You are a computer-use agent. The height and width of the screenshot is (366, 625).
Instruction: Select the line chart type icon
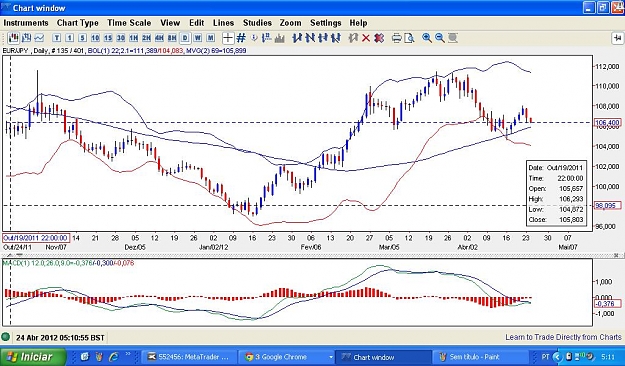pyautogui.click(x=39, y=38)
